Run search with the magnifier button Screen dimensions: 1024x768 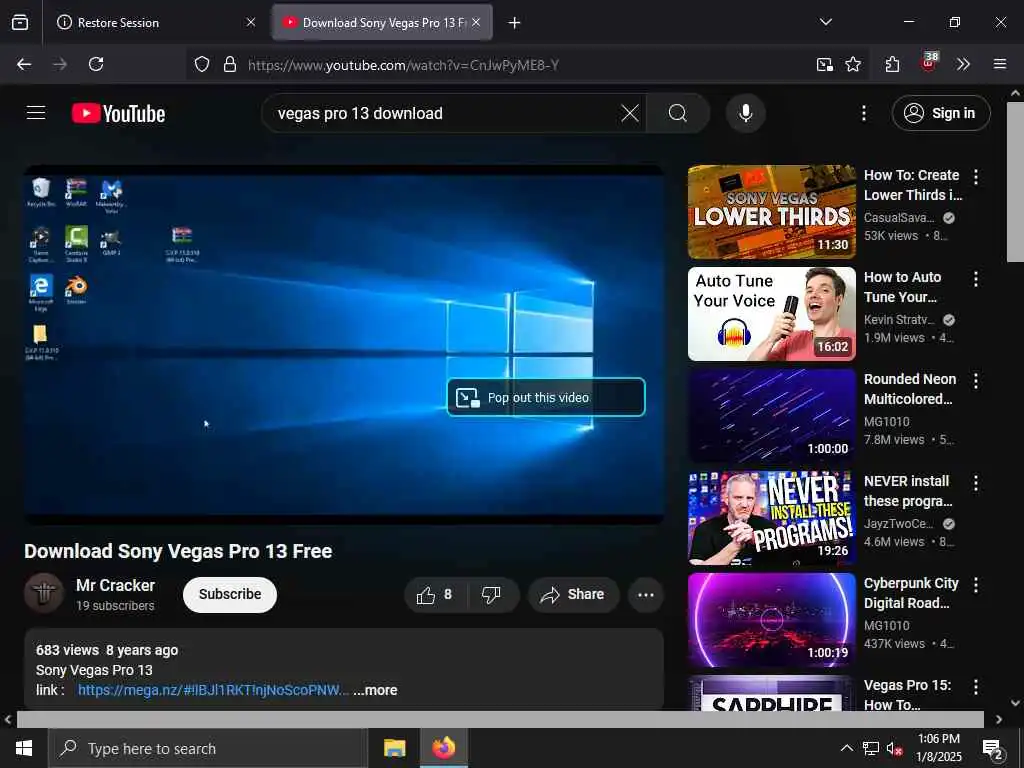[678, 113]
